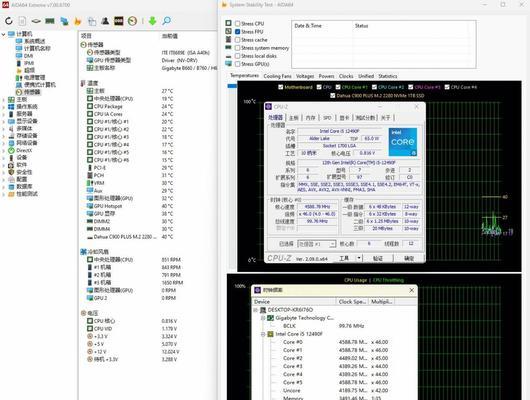Expand the 网络设备 tree node
Screen dimensions: 530x400
pyautogui.click(x=3, y=143)
